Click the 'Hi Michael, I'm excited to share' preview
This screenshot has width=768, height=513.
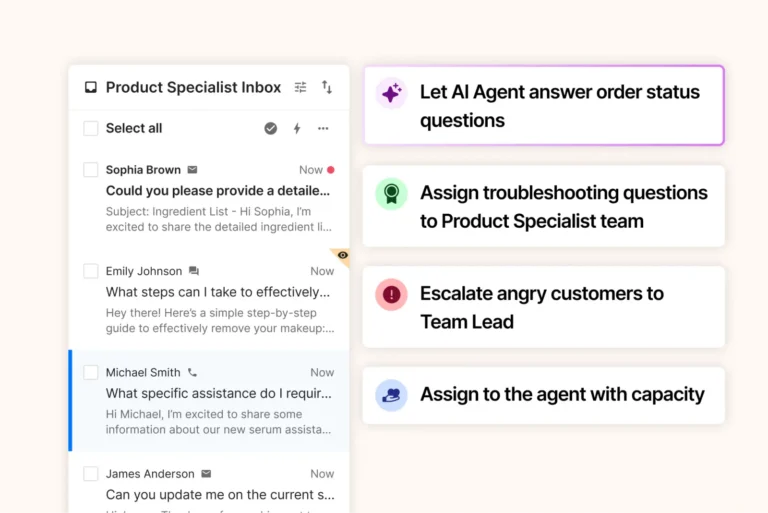[x=218, y=422]
